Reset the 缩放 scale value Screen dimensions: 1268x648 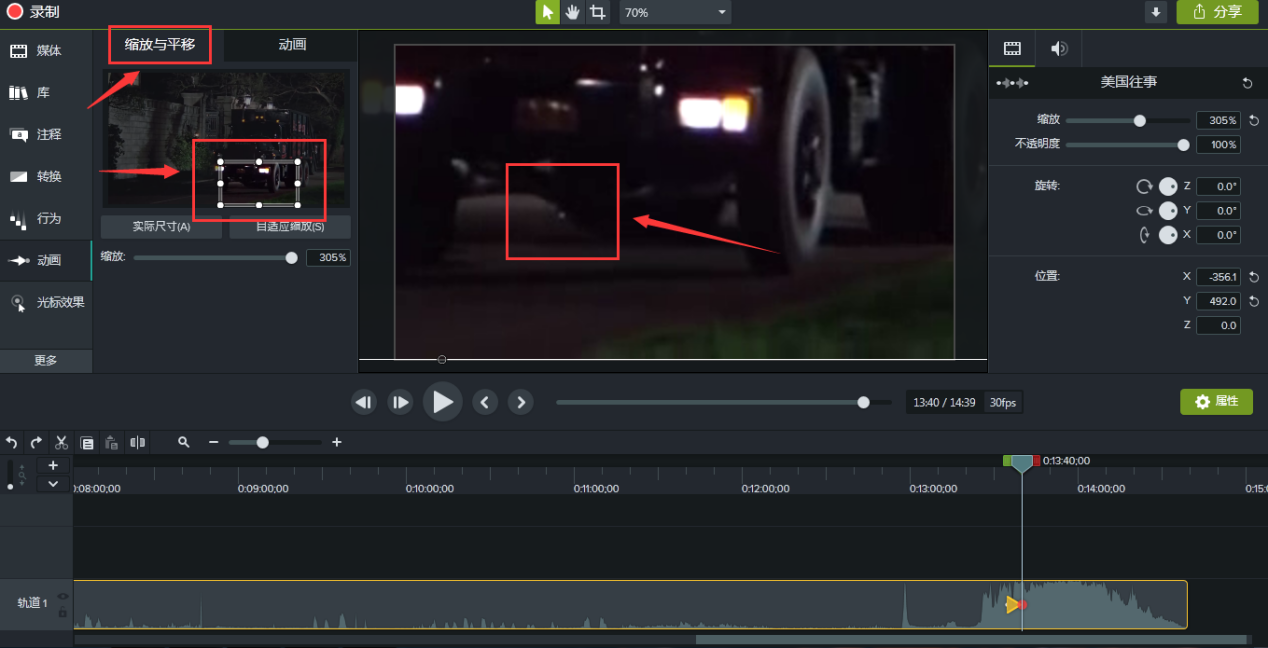click(x=1253, y=120)
